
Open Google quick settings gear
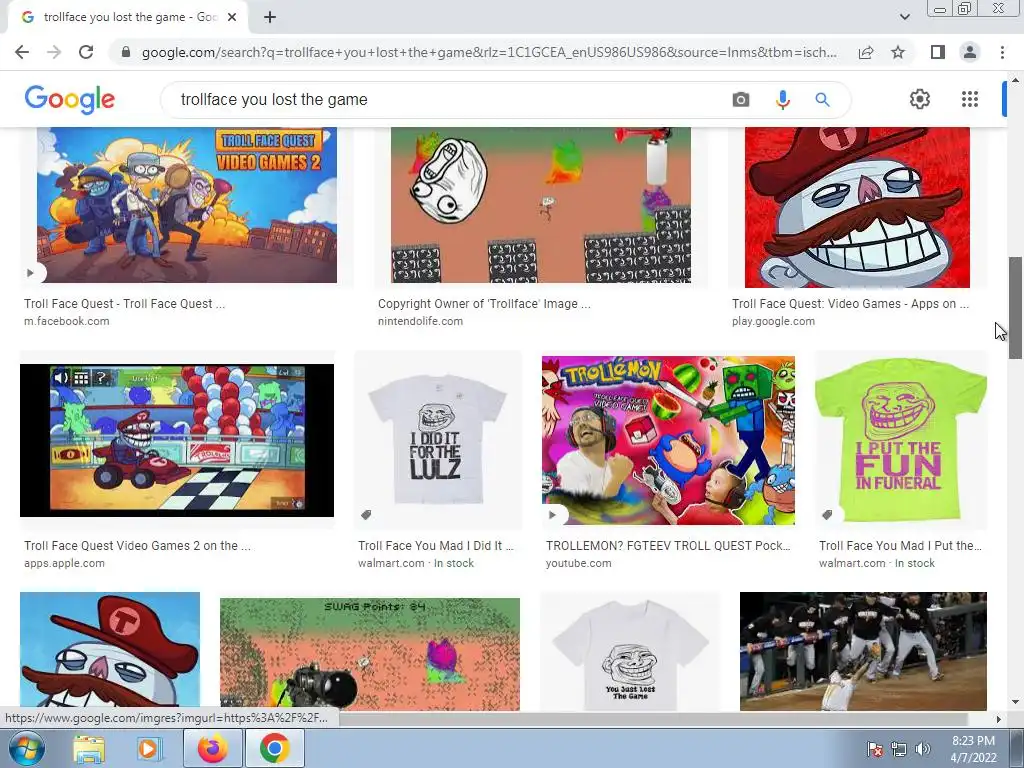[920, 99]
